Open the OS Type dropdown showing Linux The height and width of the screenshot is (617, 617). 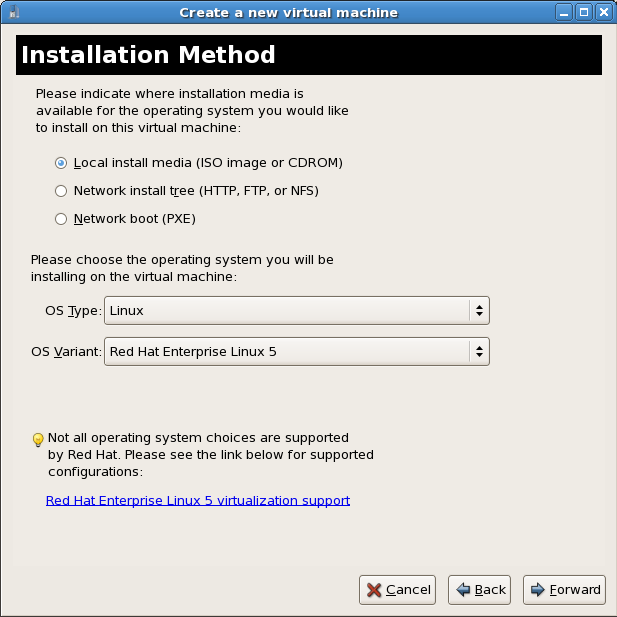click(x=297, y=311)
